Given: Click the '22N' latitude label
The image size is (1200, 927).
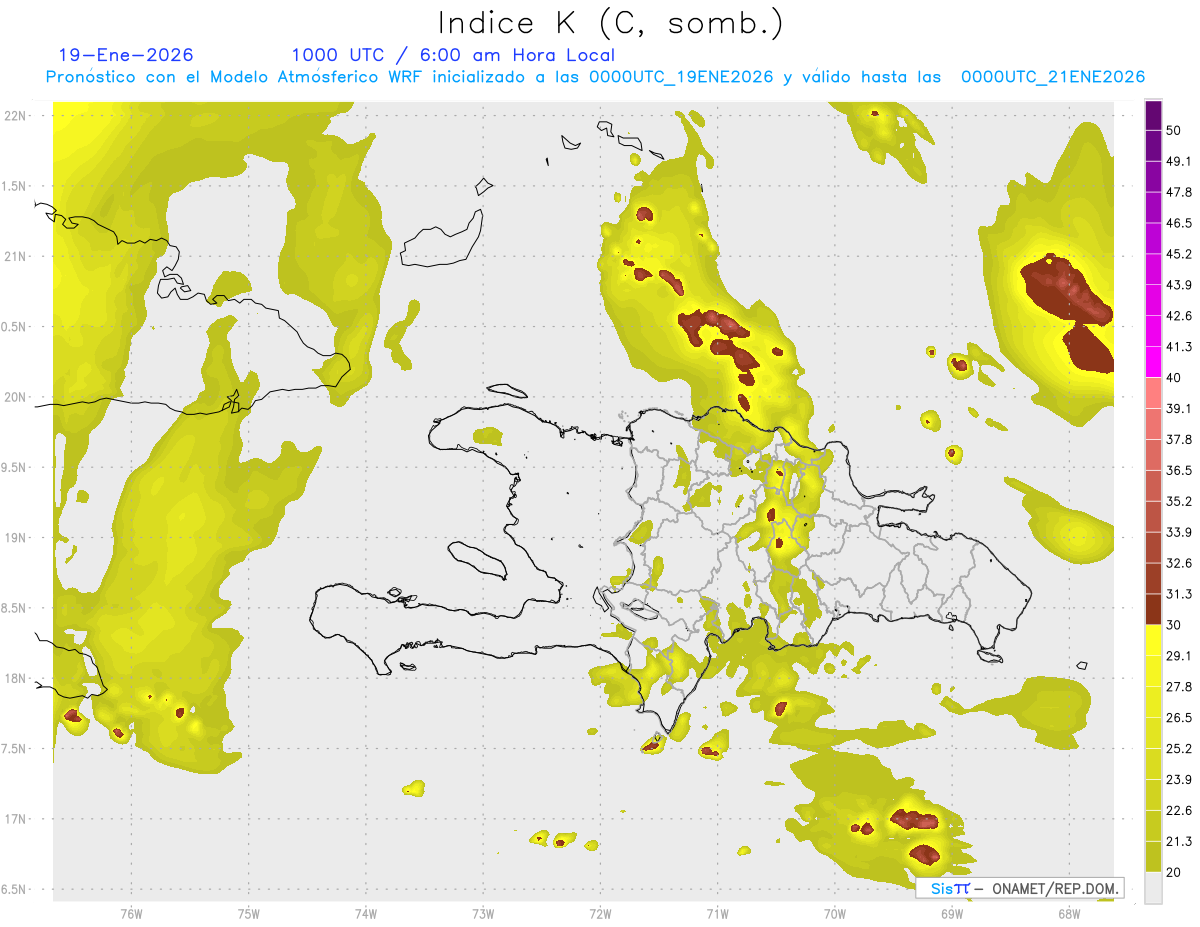Looking at the screenshot, I should [17, 115].
